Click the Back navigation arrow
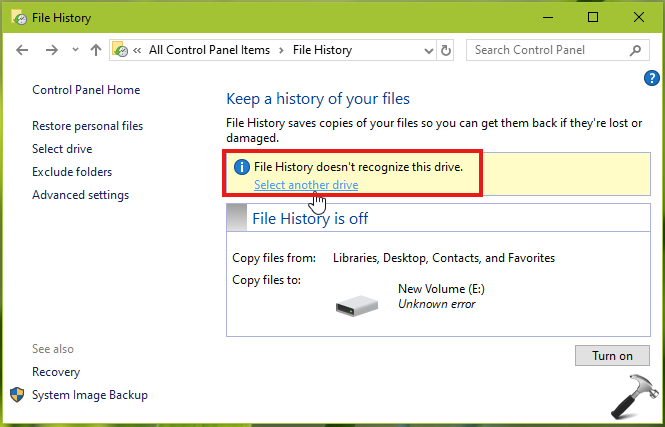The width and height of the screenshot is (665, 427). [x=22, y=50]
